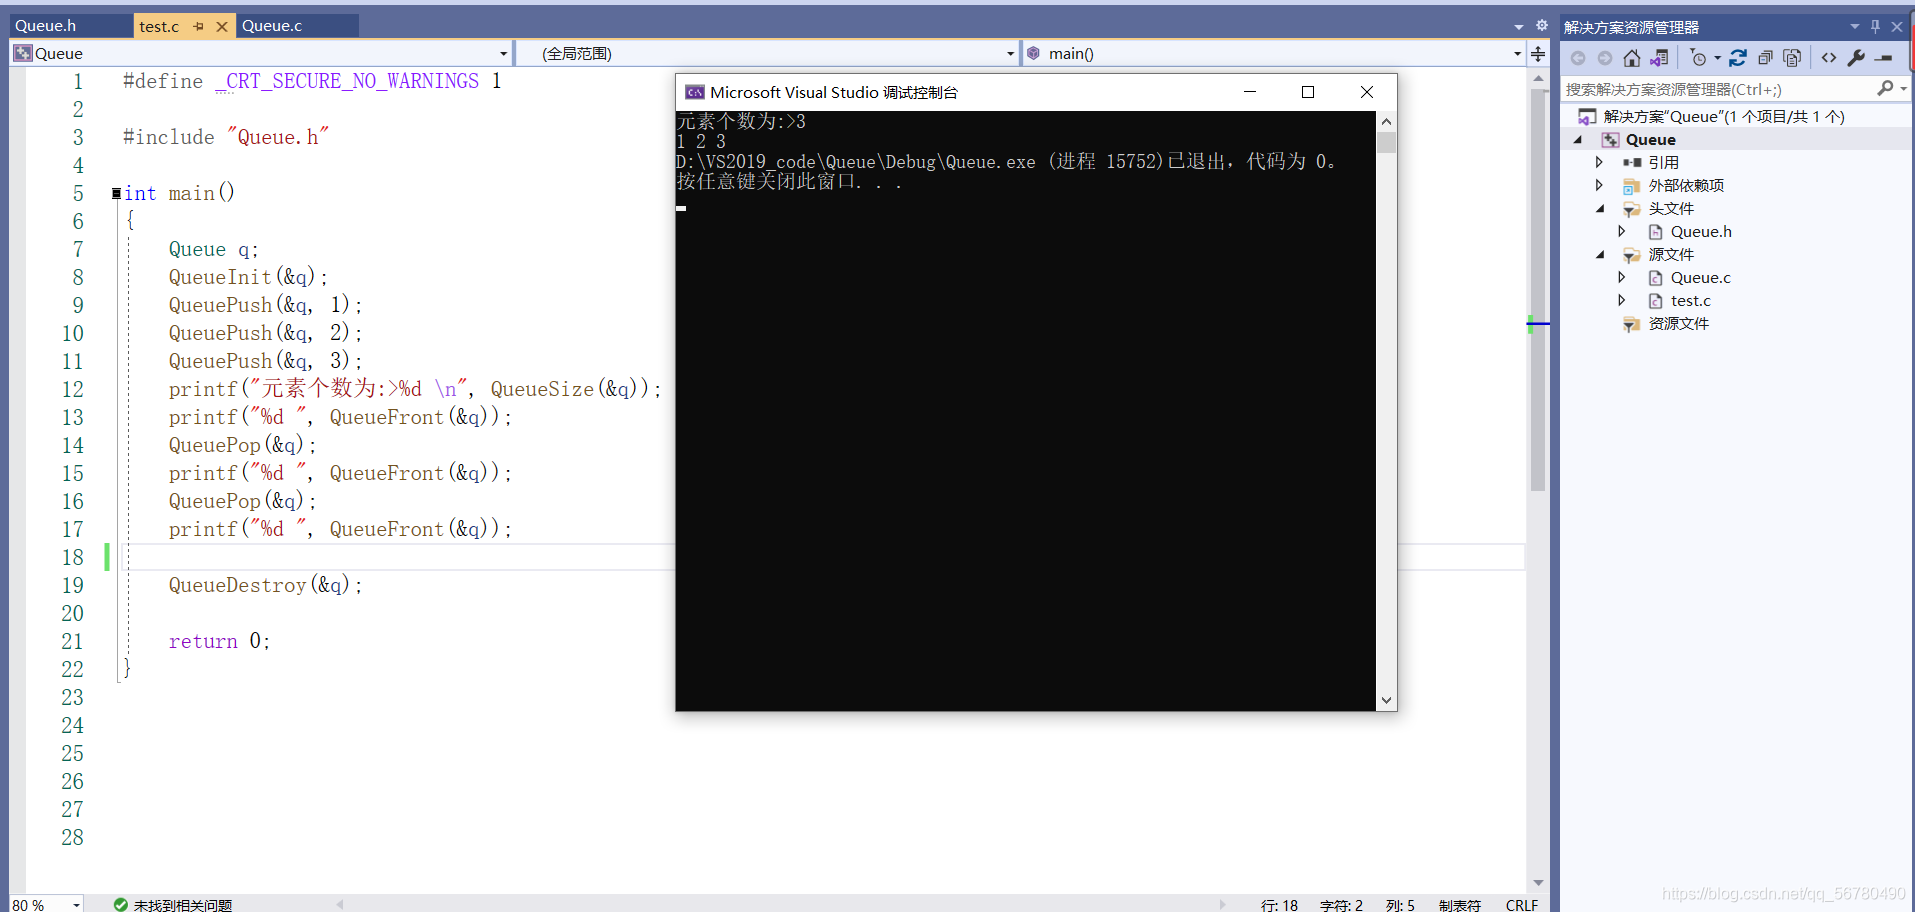
Task: Open the active documents list dropdown arrow
Action: click(x=1519, y=26)
